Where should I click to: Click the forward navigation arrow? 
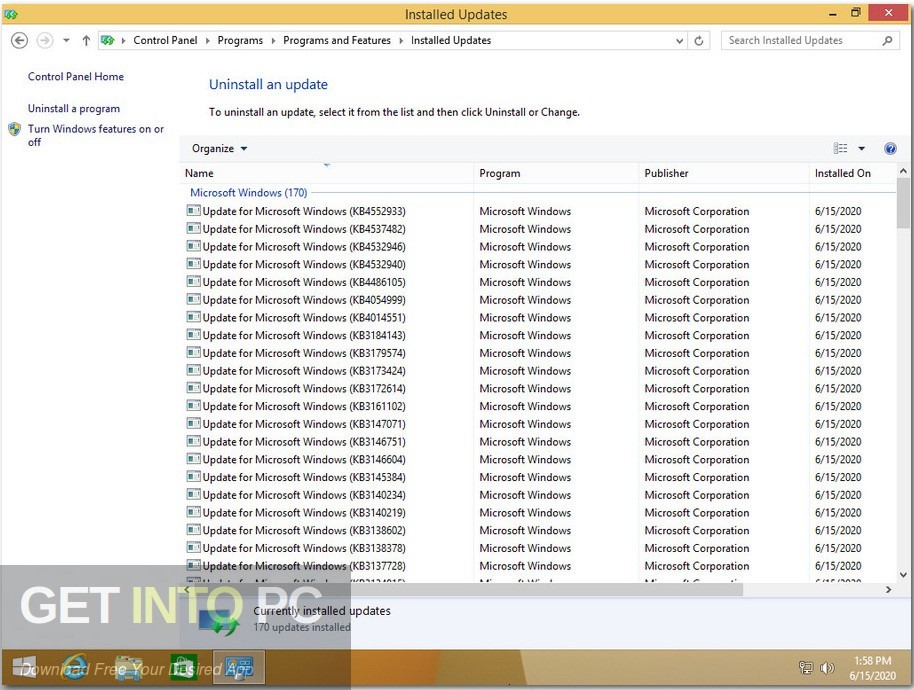[44, 40]
